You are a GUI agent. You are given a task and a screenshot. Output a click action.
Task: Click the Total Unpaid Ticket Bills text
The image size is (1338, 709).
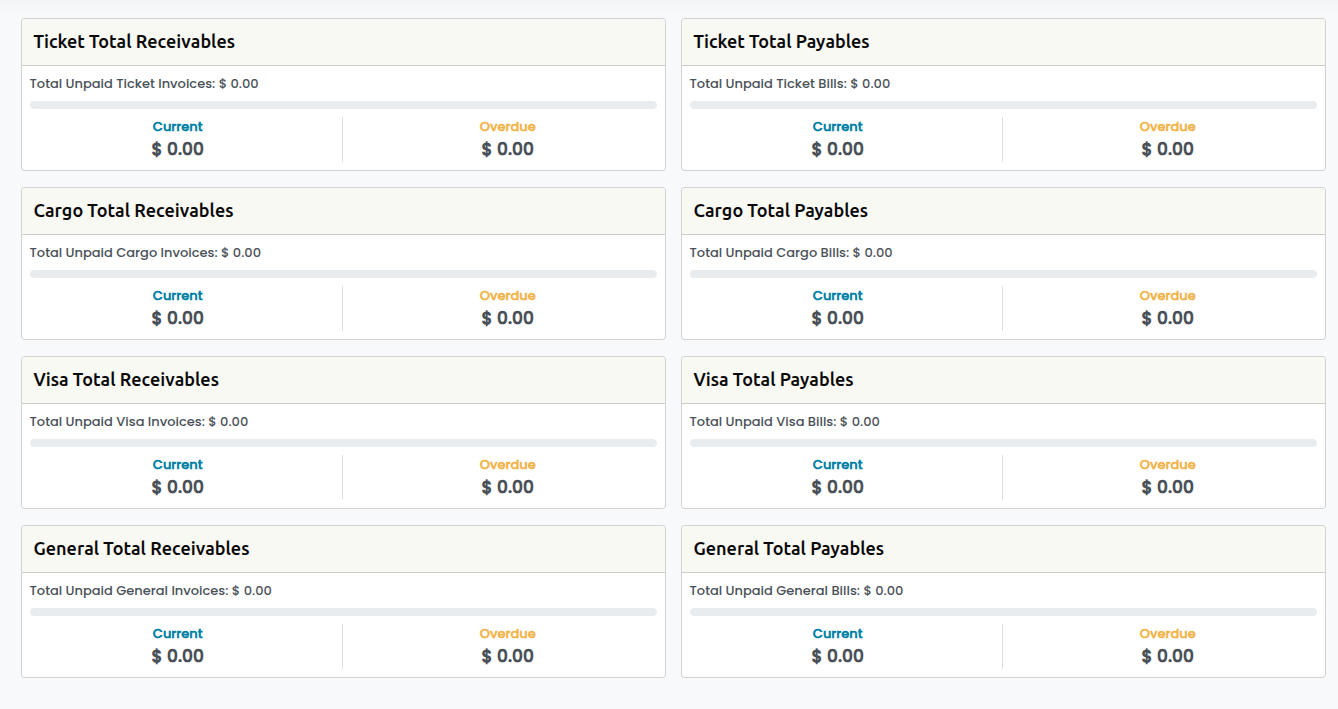click(x=790, y=84)
